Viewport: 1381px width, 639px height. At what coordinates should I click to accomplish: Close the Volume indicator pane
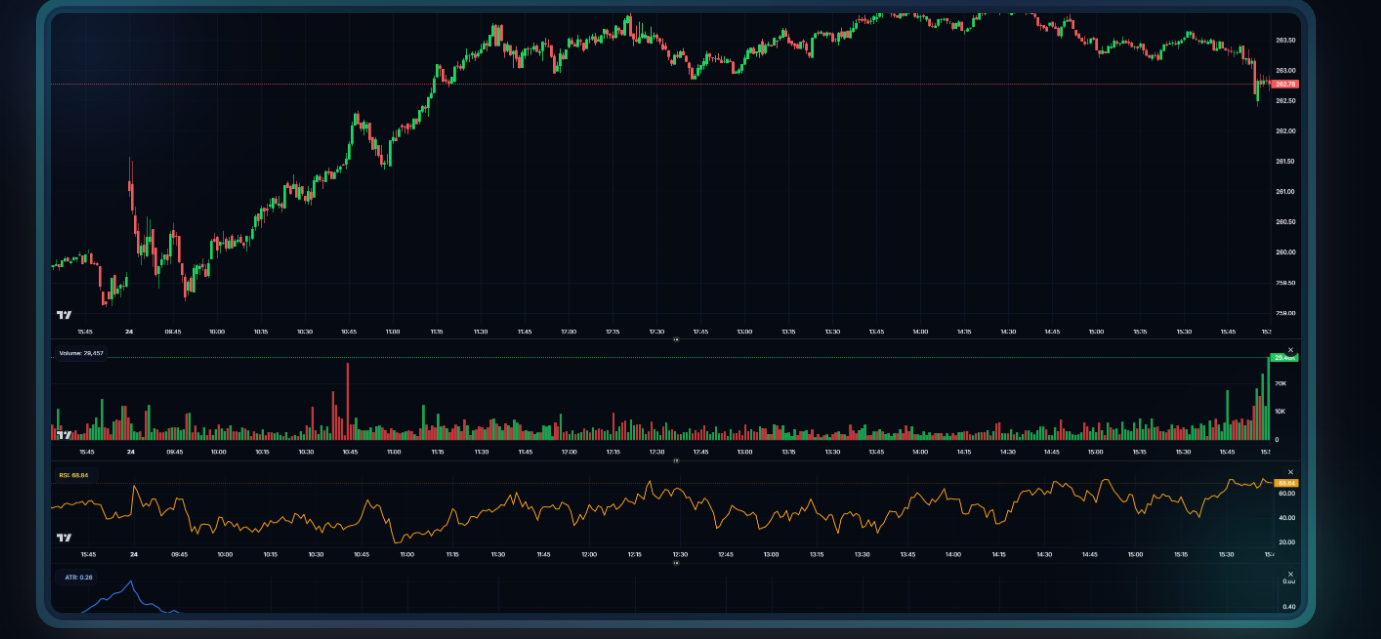pos(1290,350)
